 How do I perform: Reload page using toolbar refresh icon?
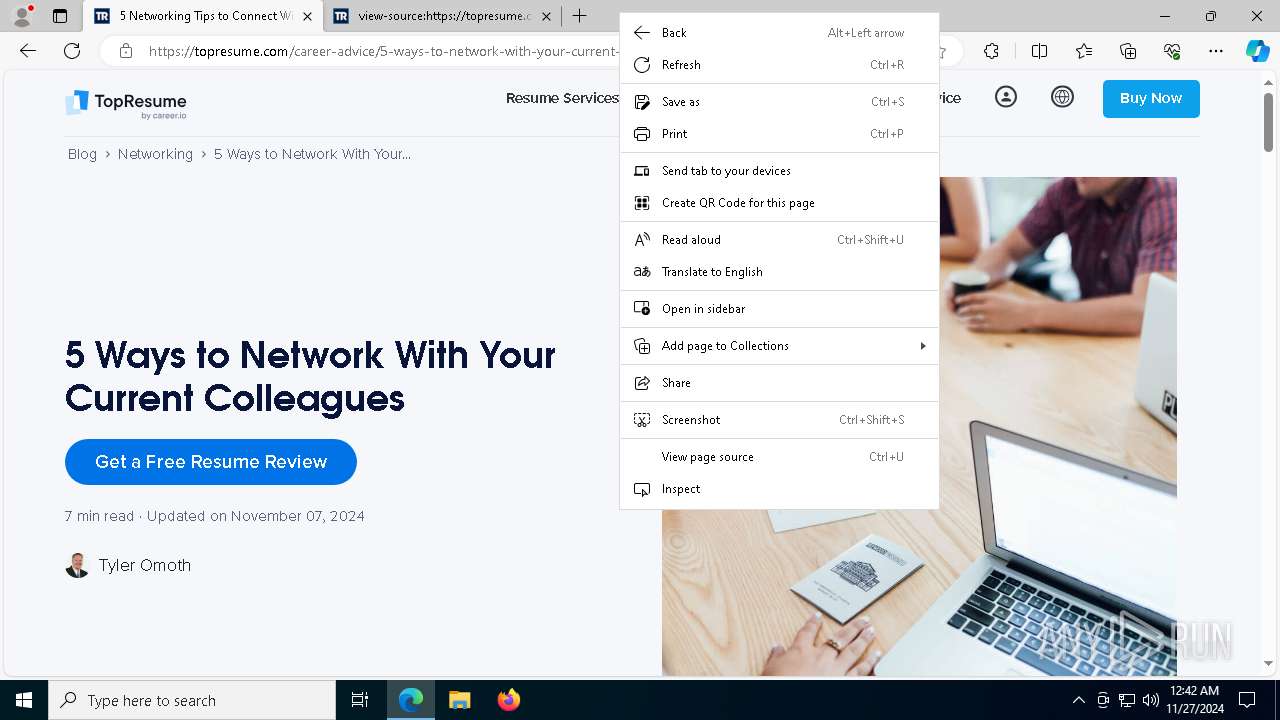point(72,51)
